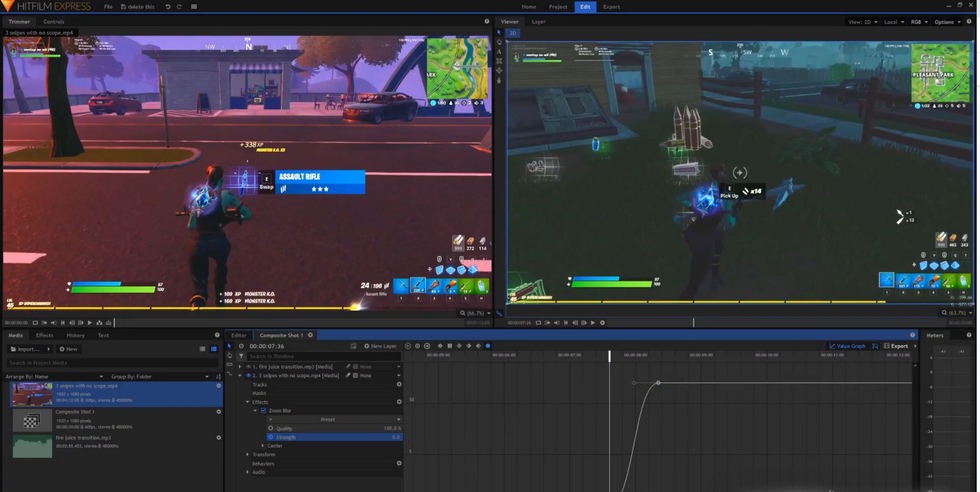The height and width of the screenshot is (492, 980).
Task: Click the gear beside Composite Shot 1 media item
Action: (219, 412)
